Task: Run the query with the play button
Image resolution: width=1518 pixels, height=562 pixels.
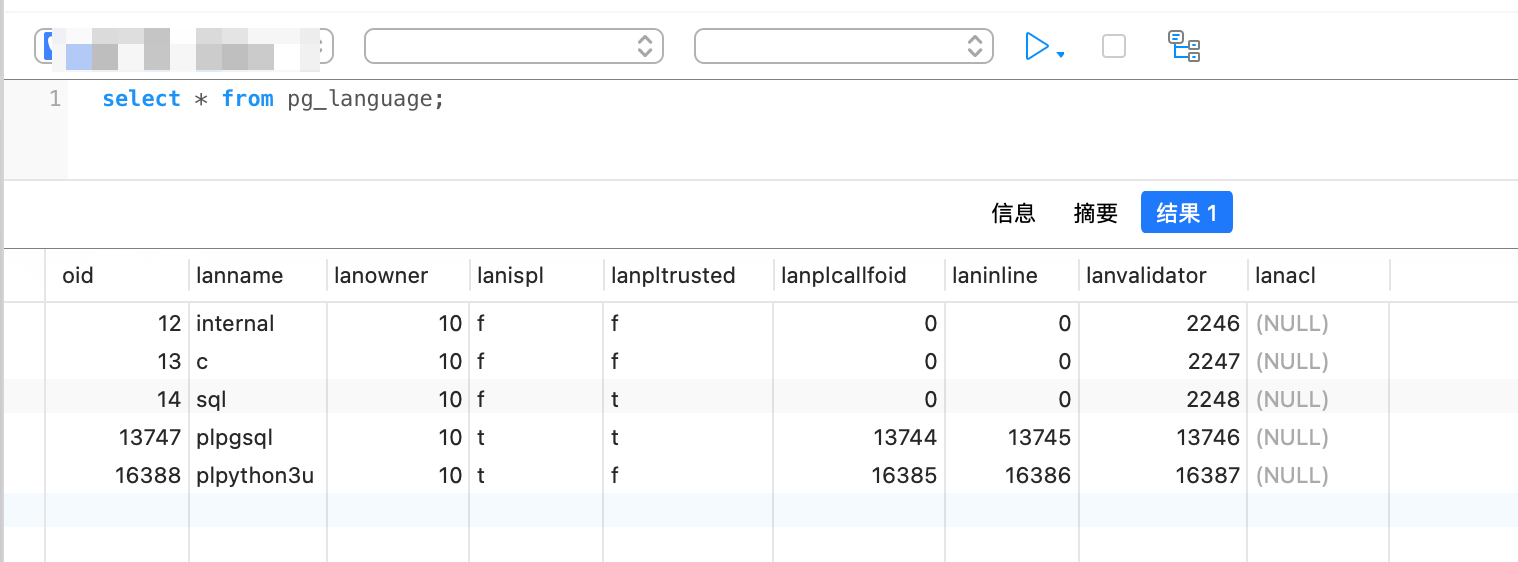Action: click(1036, 46)
